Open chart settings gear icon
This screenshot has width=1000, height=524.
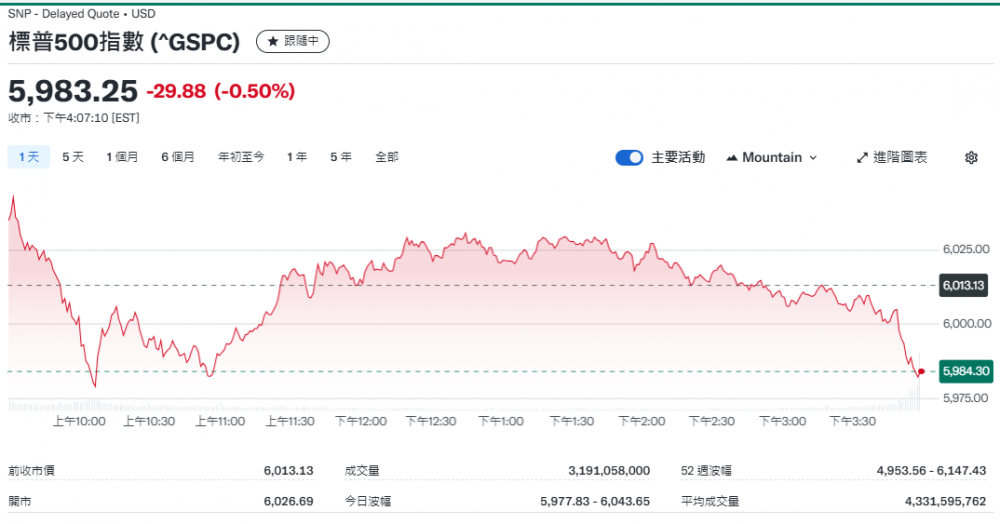[970, 158]
